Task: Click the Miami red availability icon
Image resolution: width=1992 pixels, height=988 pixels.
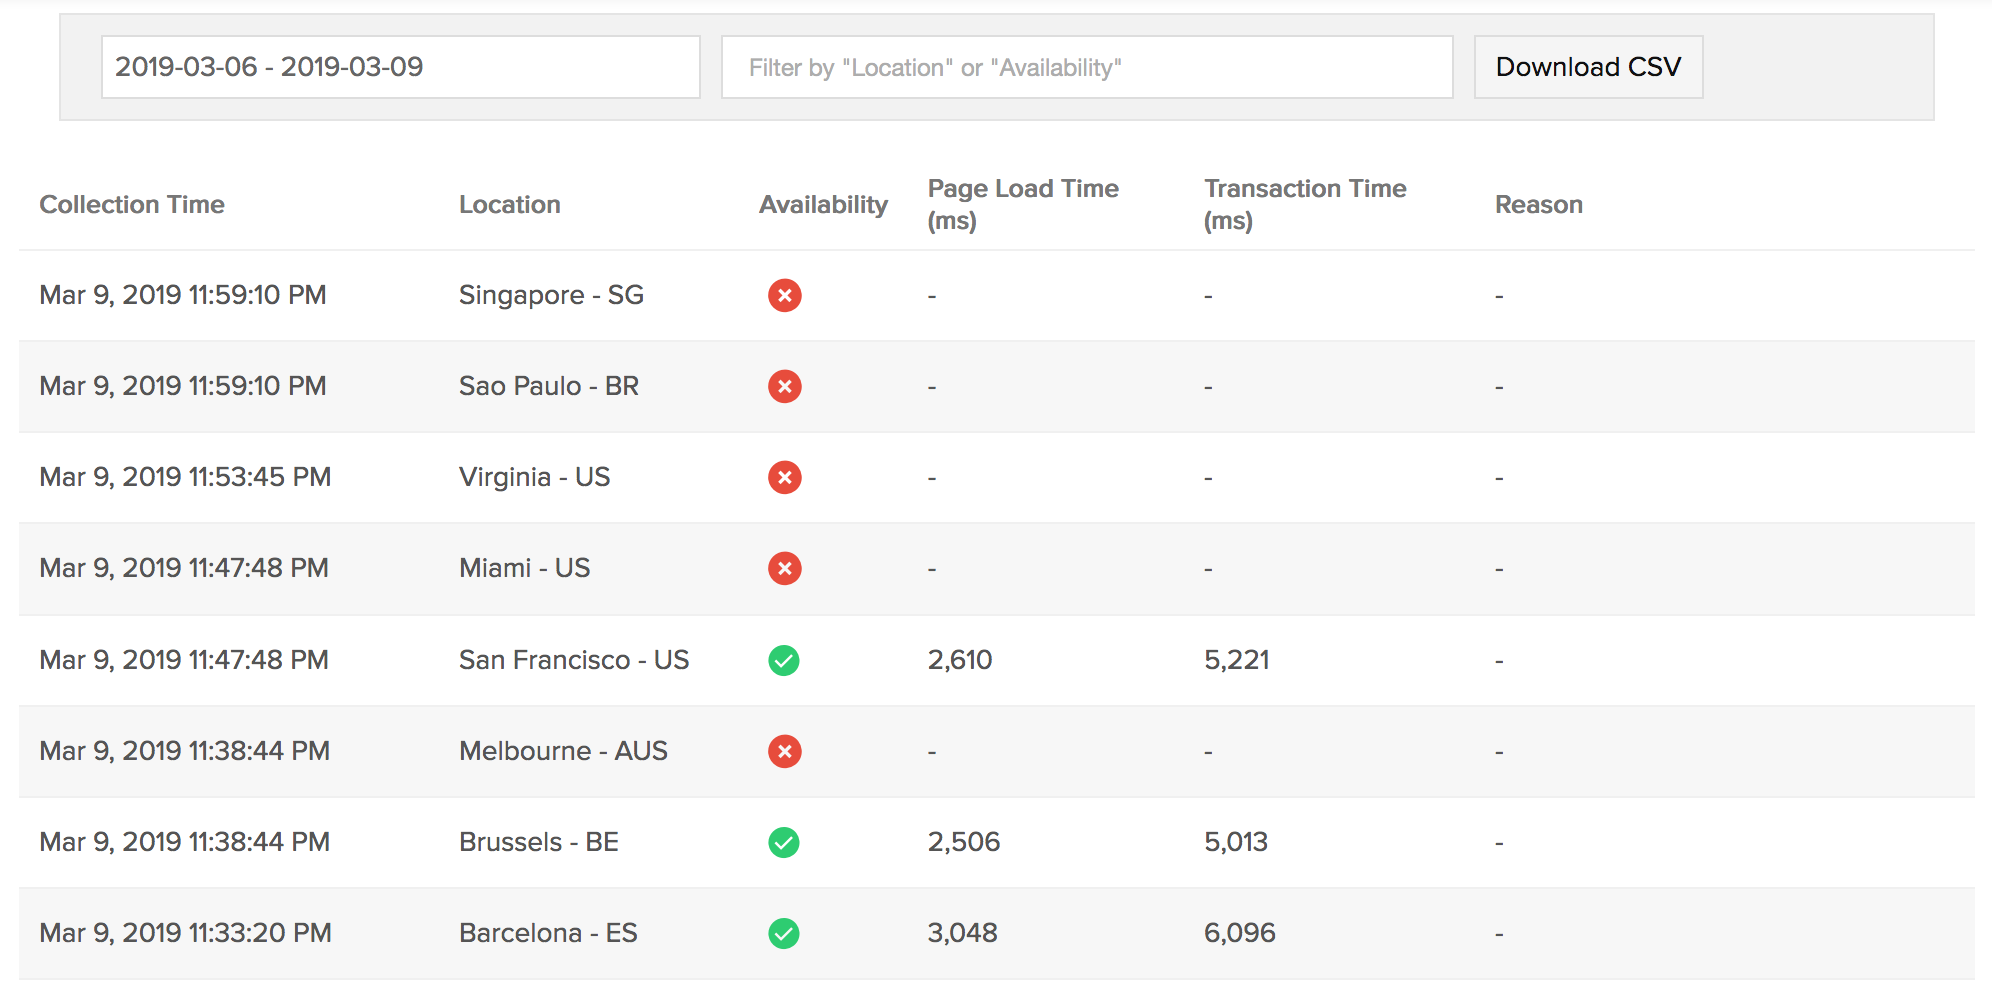Action: pyautogui.click(x=784, y=568)
